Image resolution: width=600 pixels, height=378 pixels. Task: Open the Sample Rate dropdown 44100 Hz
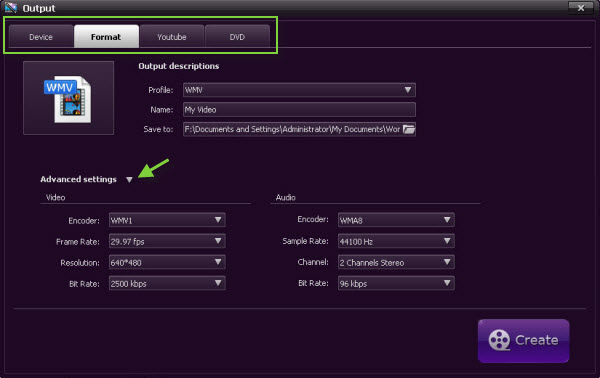pos(396,241)
